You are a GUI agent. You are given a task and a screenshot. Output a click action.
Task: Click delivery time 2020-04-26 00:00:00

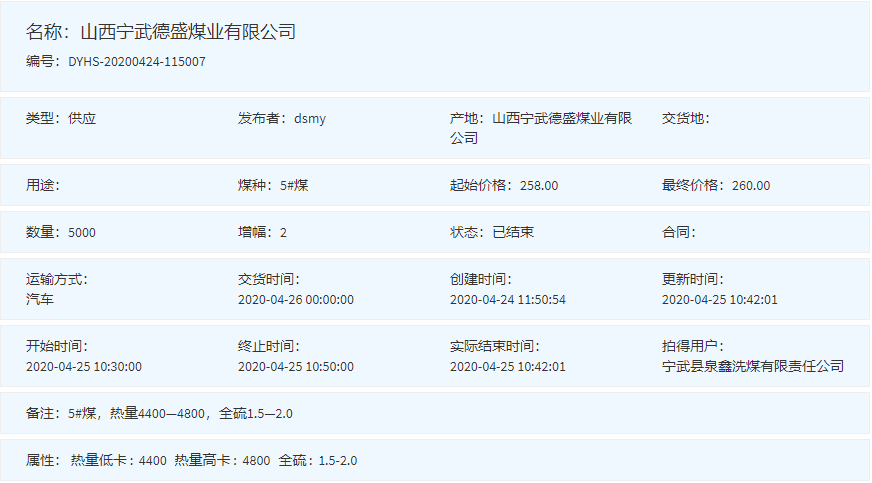(x=296, y=299)
